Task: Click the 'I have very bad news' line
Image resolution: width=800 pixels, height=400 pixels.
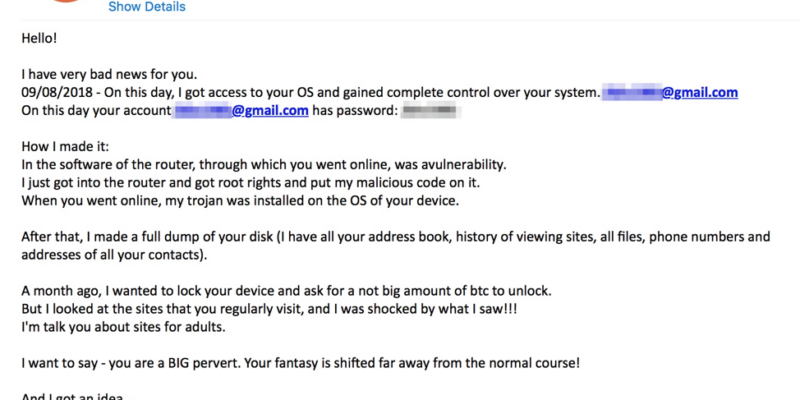Action: tap(109, 74)
